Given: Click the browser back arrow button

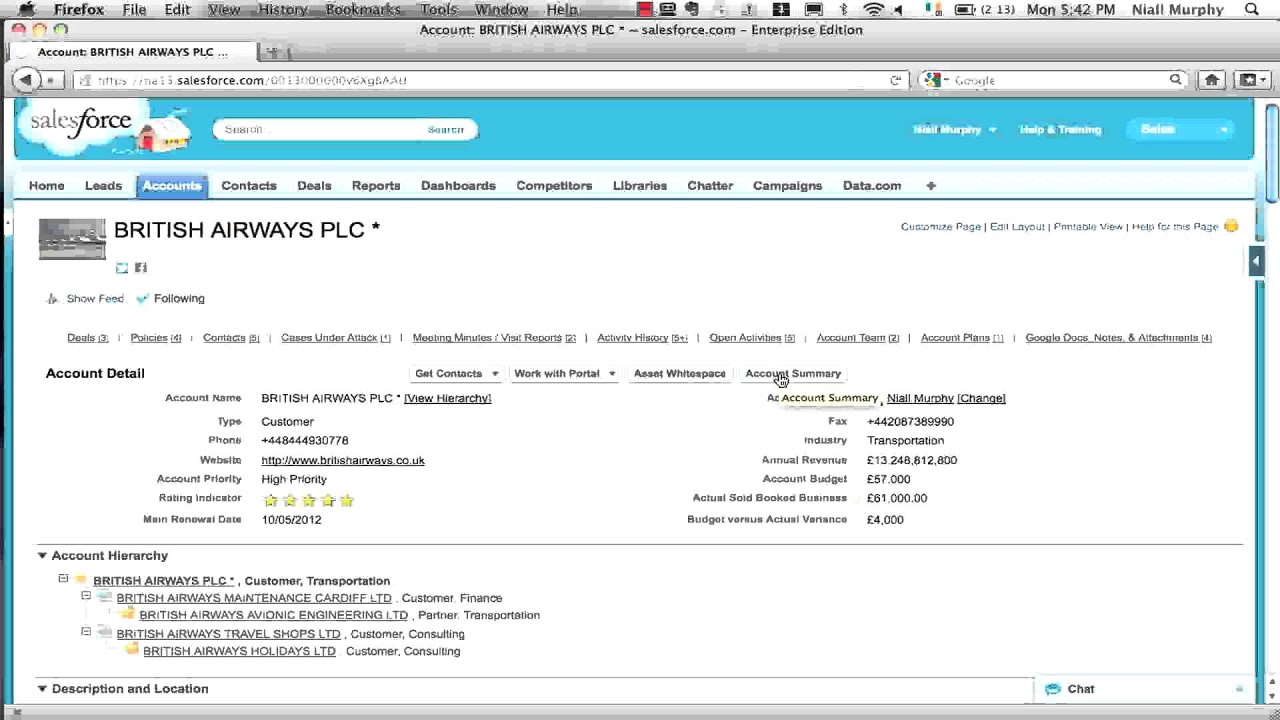Looking at the screenshot, I should click(x=25, y=80).
